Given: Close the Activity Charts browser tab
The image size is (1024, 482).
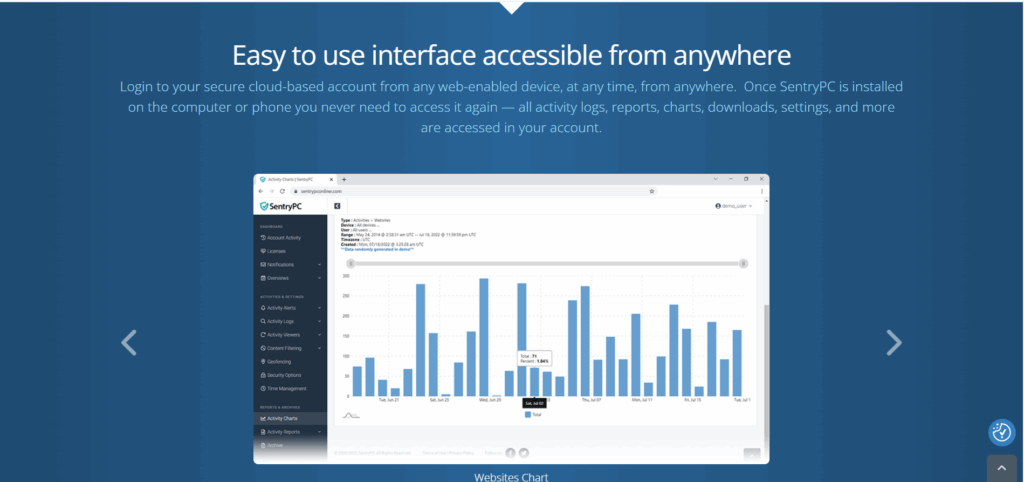Looking at the screenshot, I should pyautogui.click(x=332, y=179).
